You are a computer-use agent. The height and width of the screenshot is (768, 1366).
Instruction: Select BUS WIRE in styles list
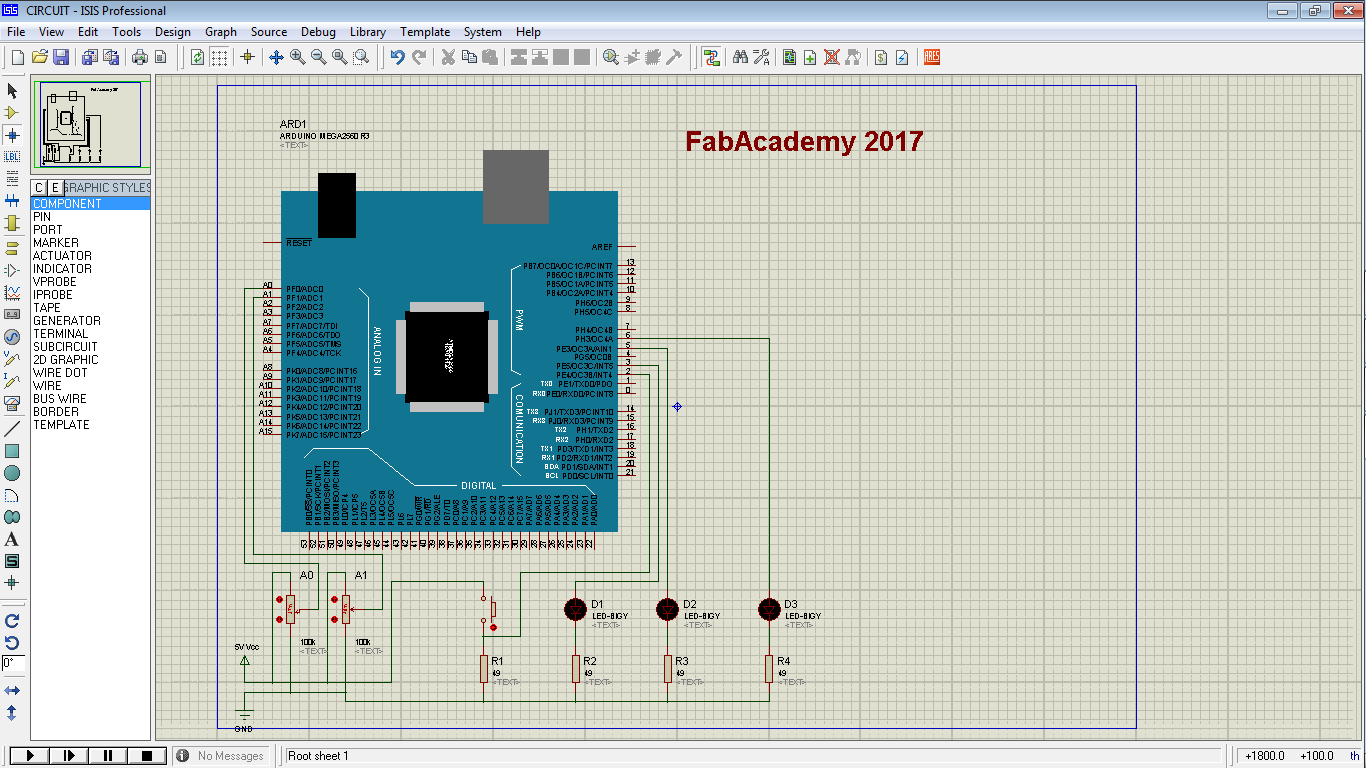(91, 399)
